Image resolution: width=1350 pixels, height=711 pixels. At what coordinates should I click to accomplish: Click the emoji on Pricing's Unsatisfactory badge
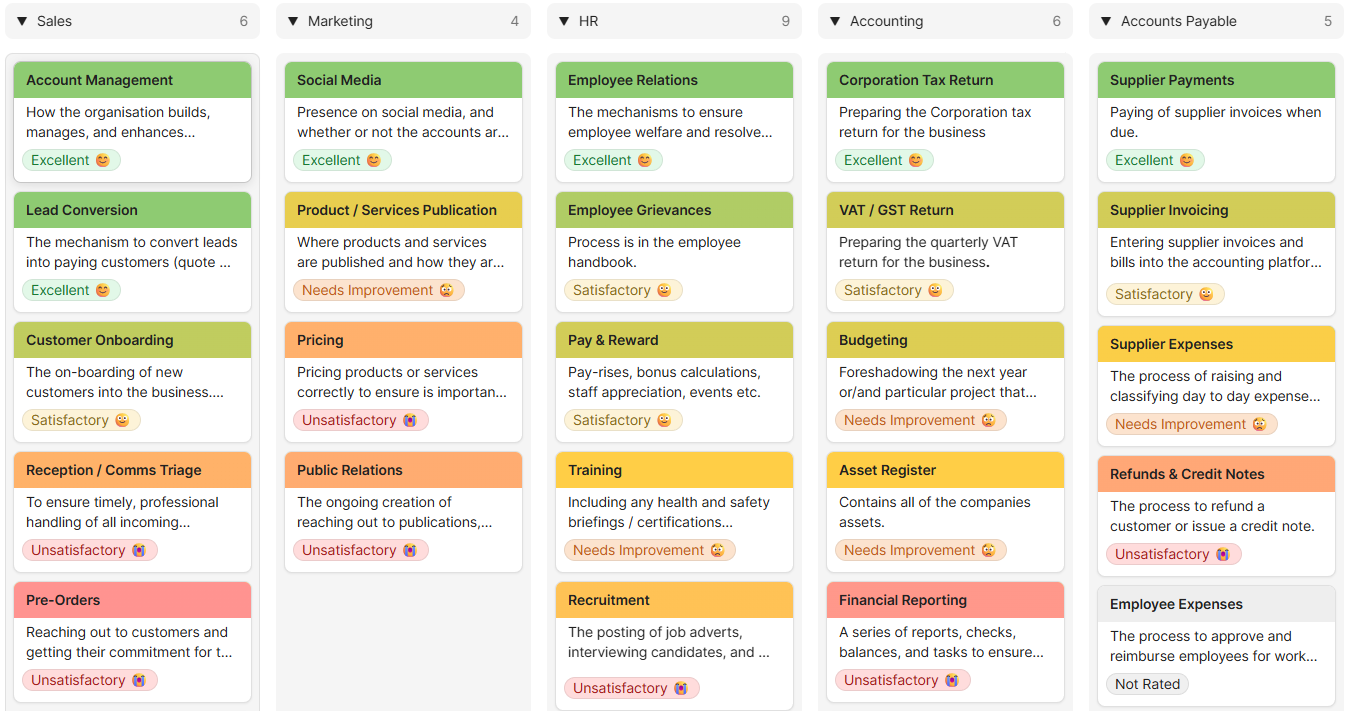[410, 420]
